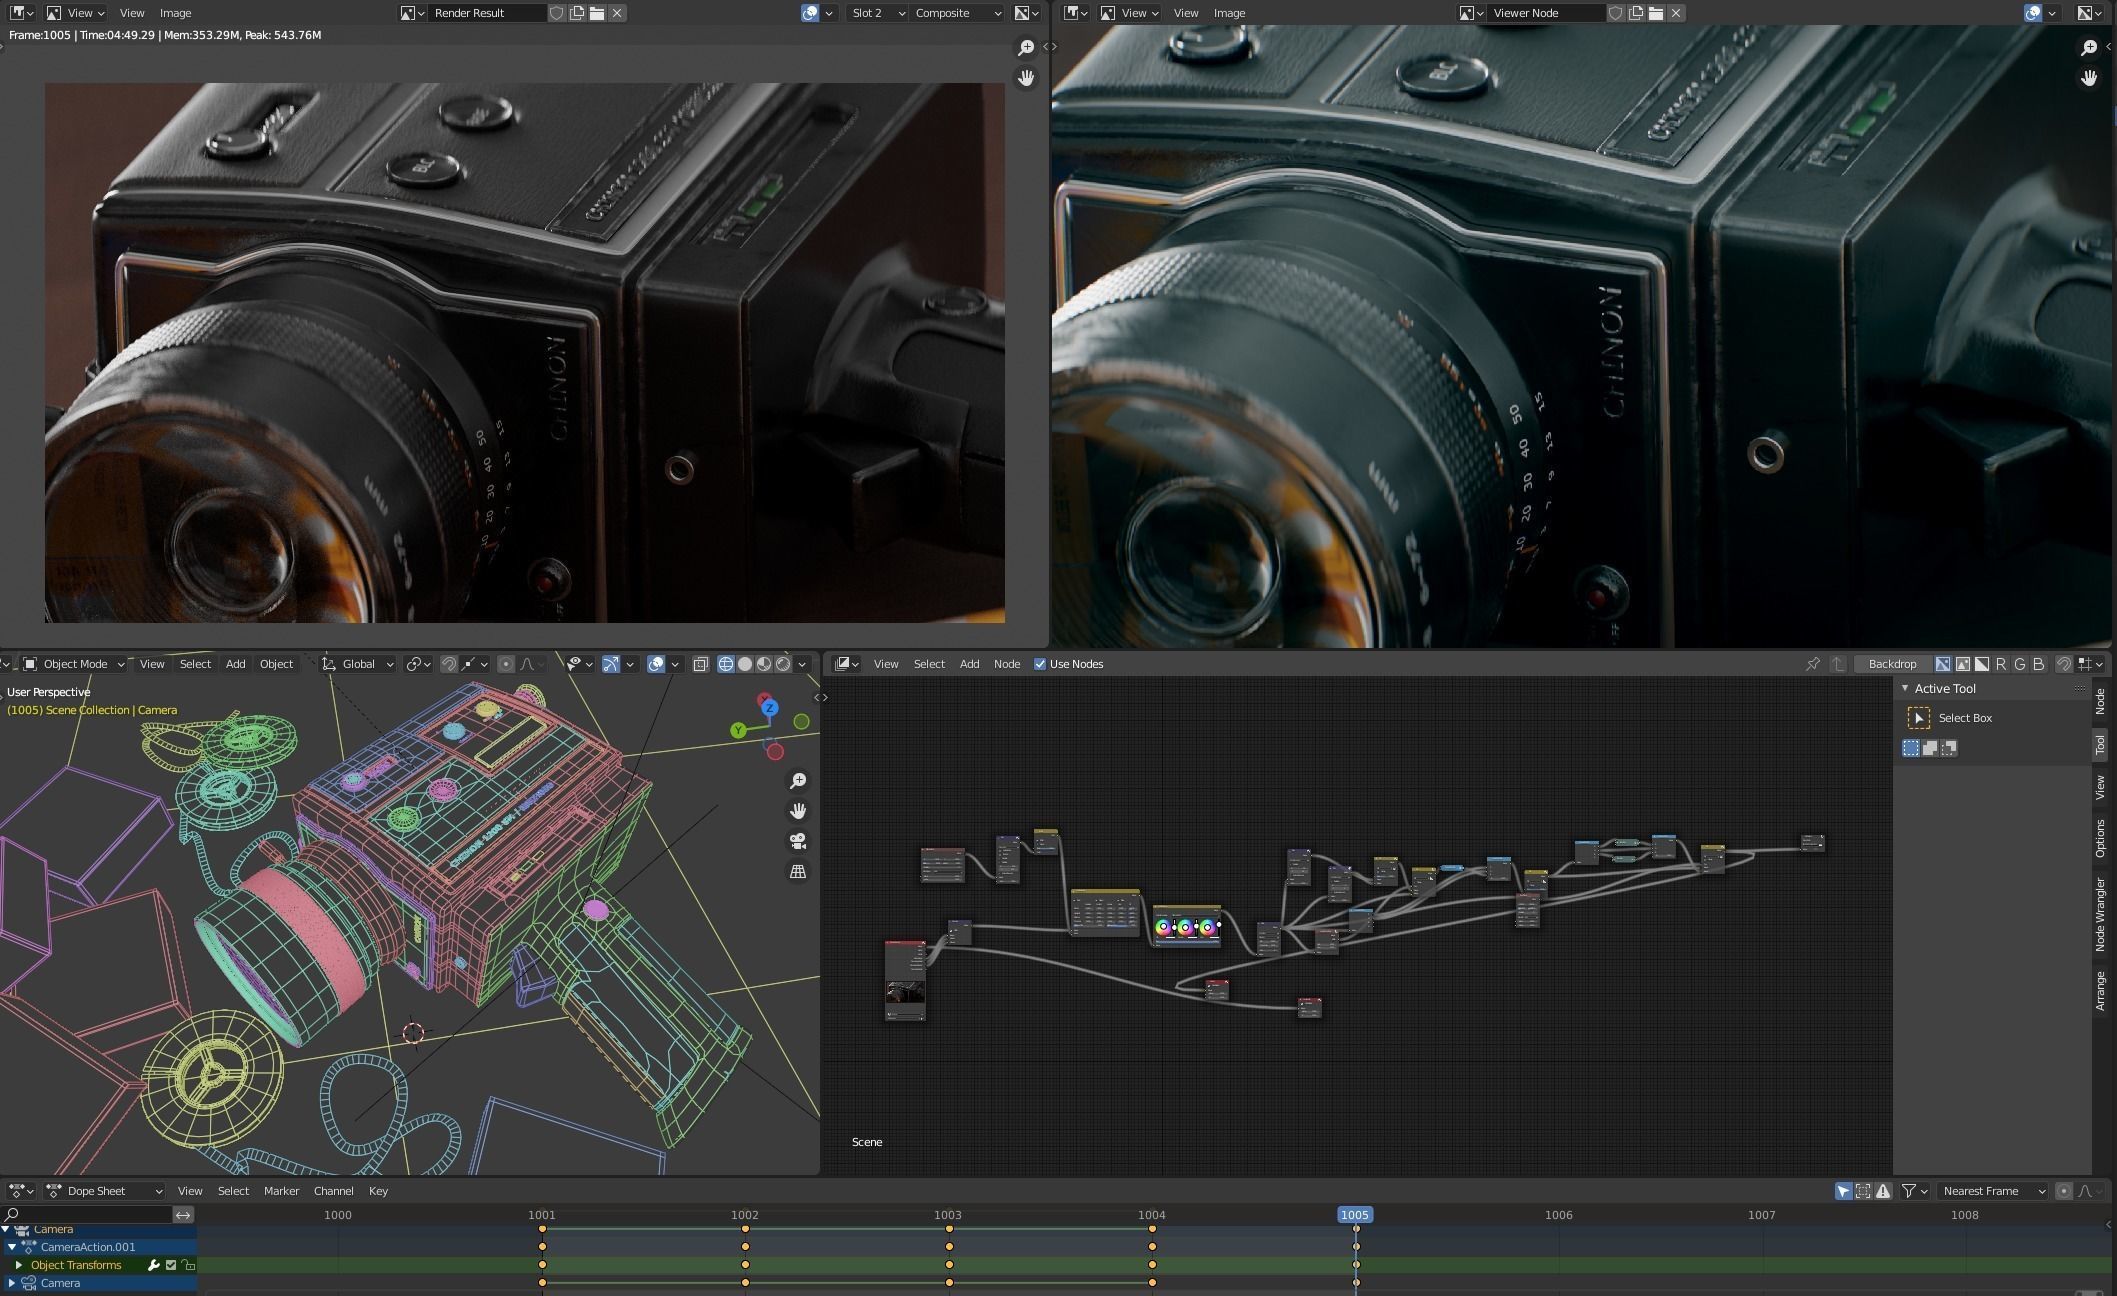Switch orthographic view with the grid icon
This screenshot has height=1296, width=2117.
coord(798,872)
